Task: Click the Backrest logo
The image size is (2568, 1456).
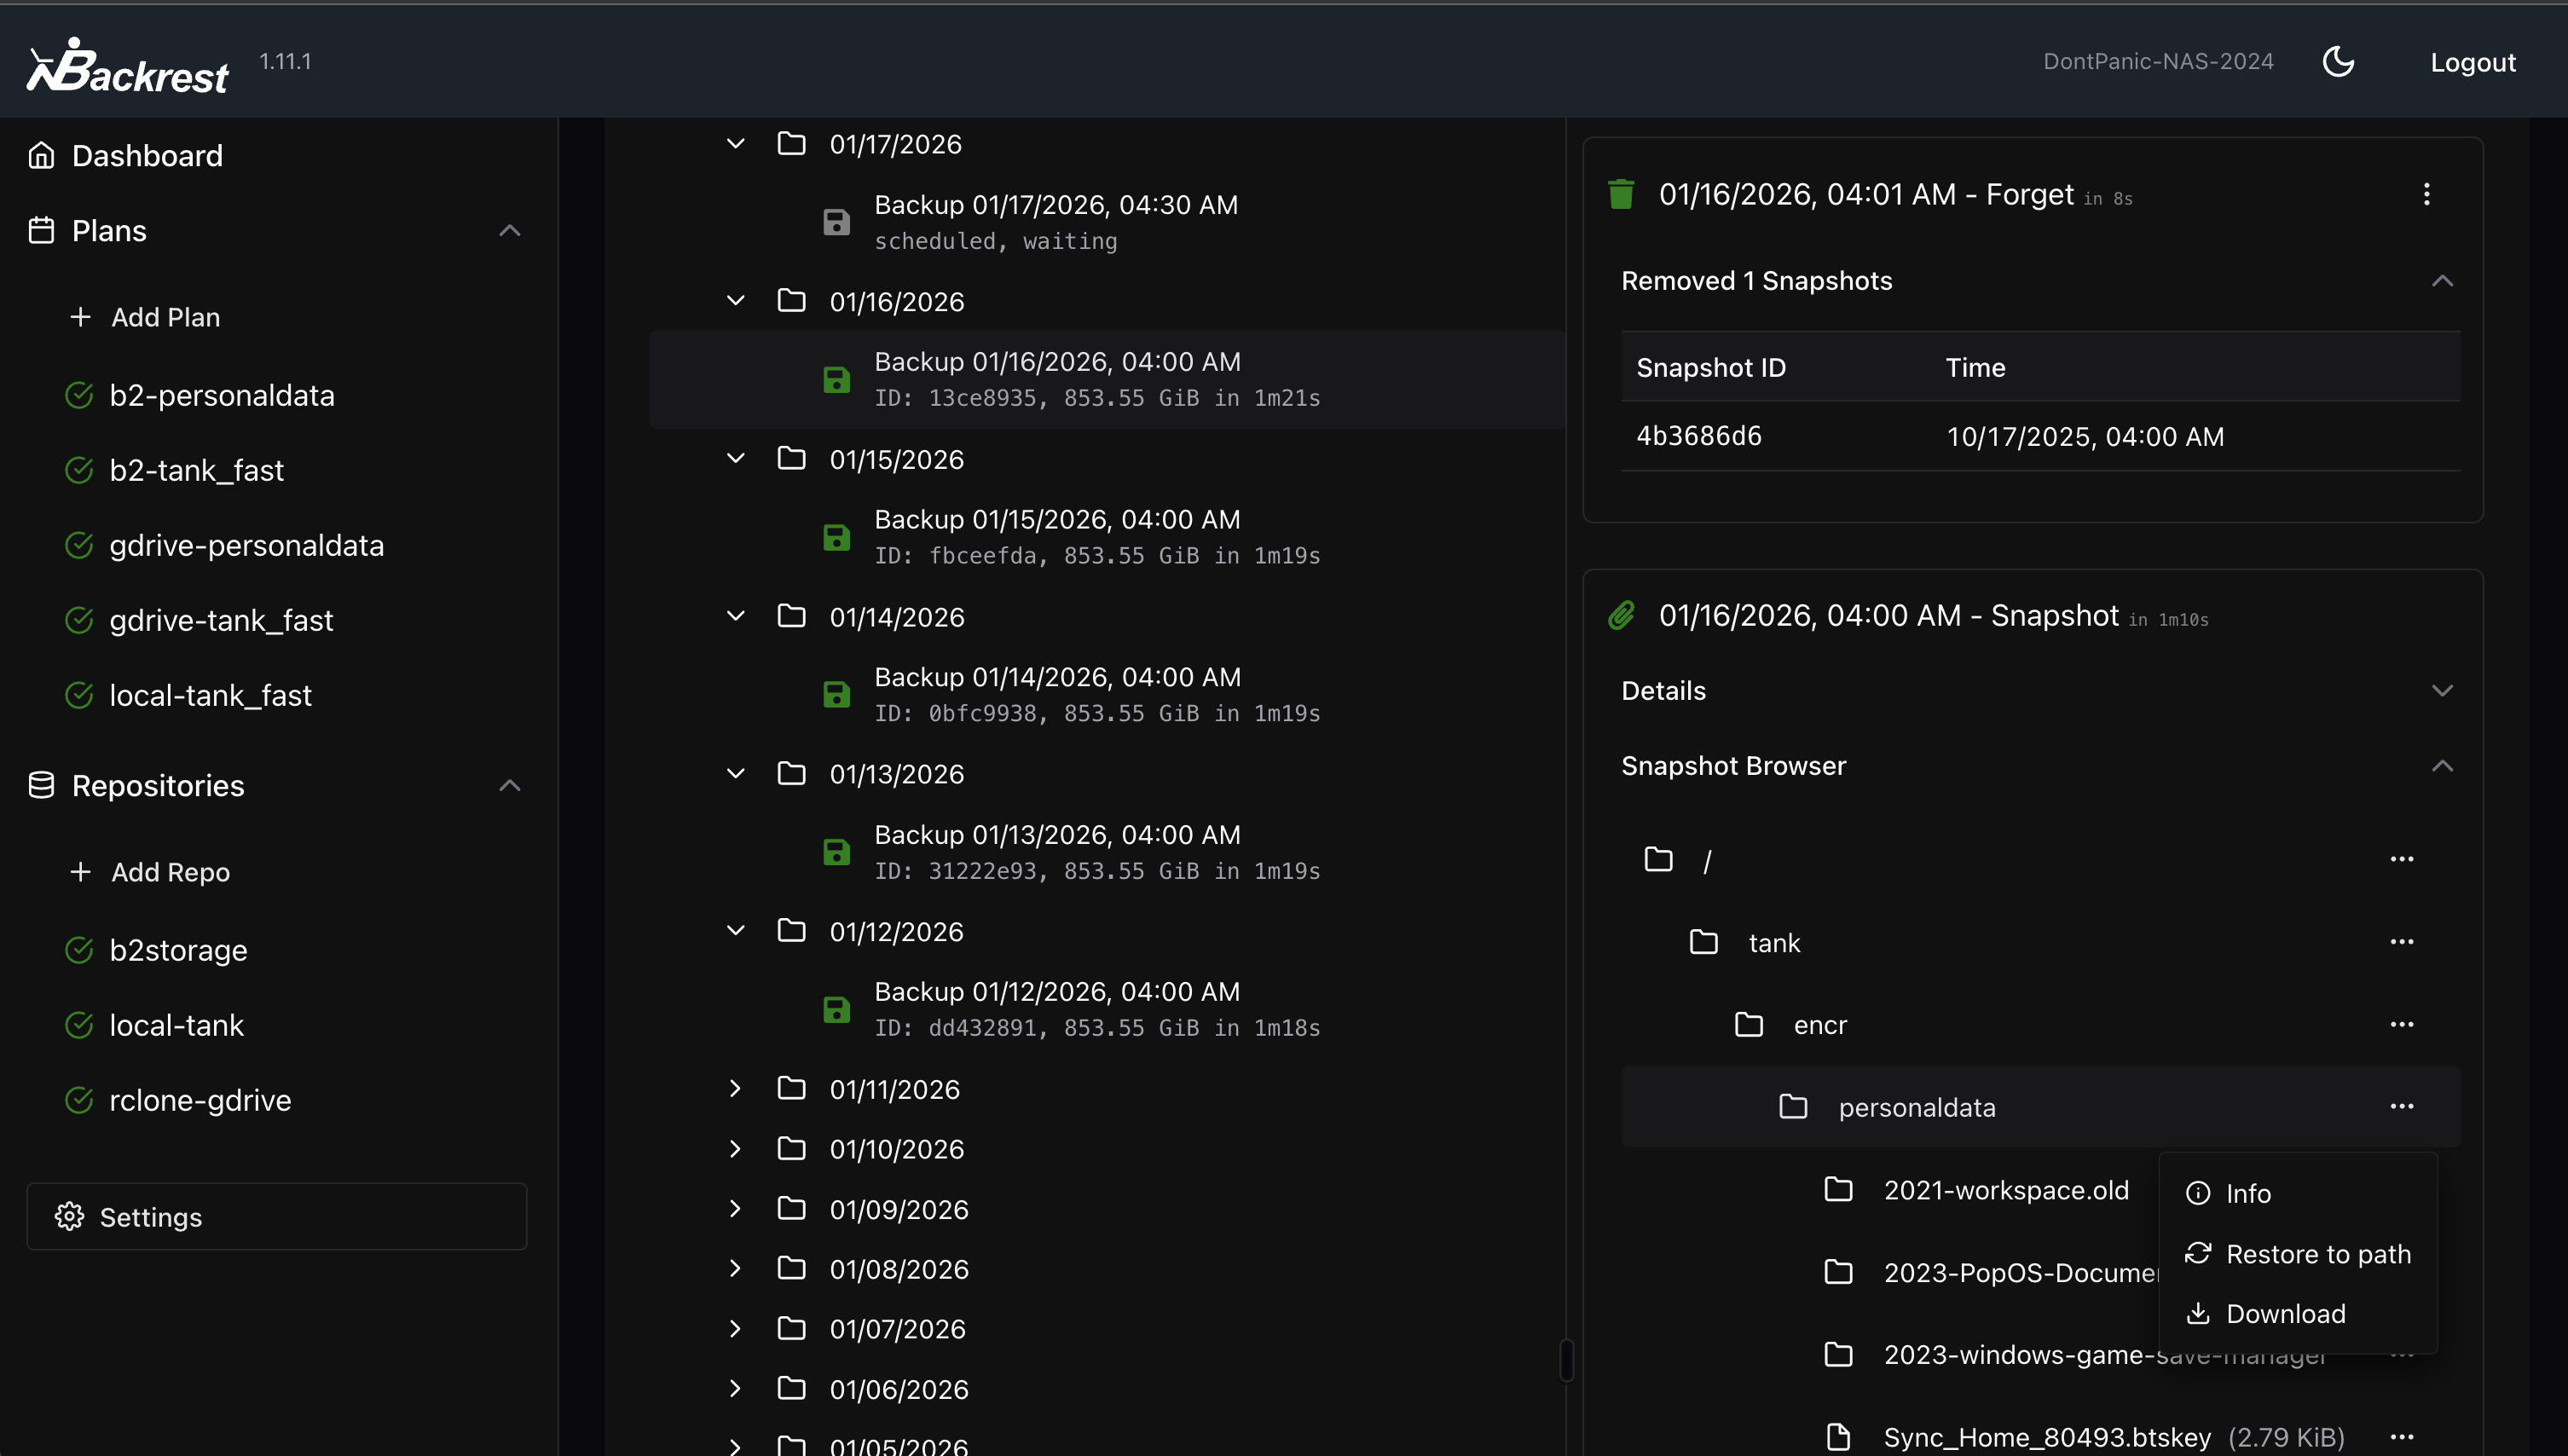Action: [128, 66]
